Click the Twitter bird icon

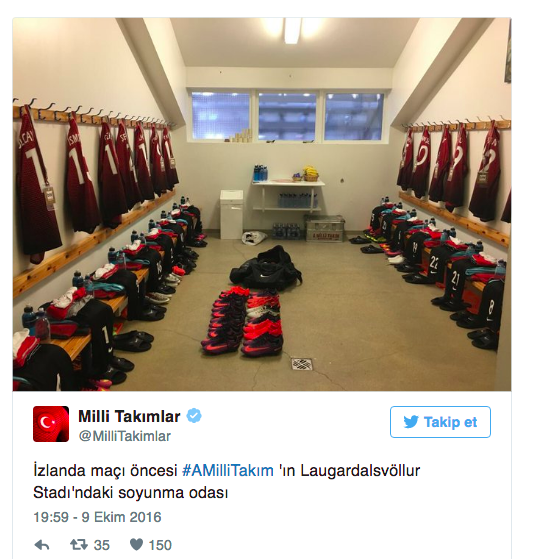411,422
